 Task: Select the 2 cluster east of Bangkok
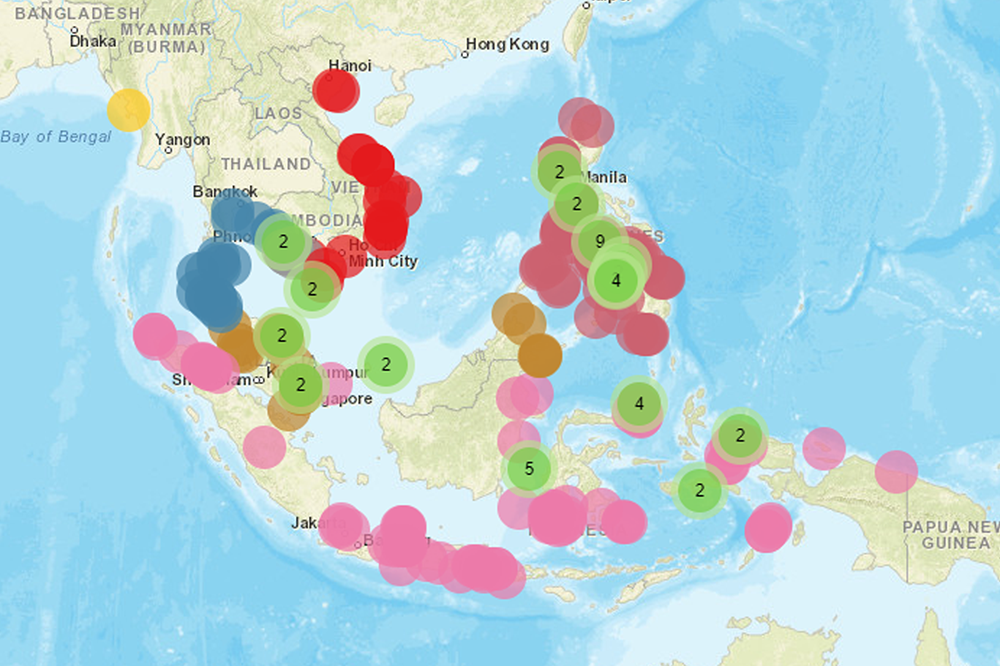(283, 241)
